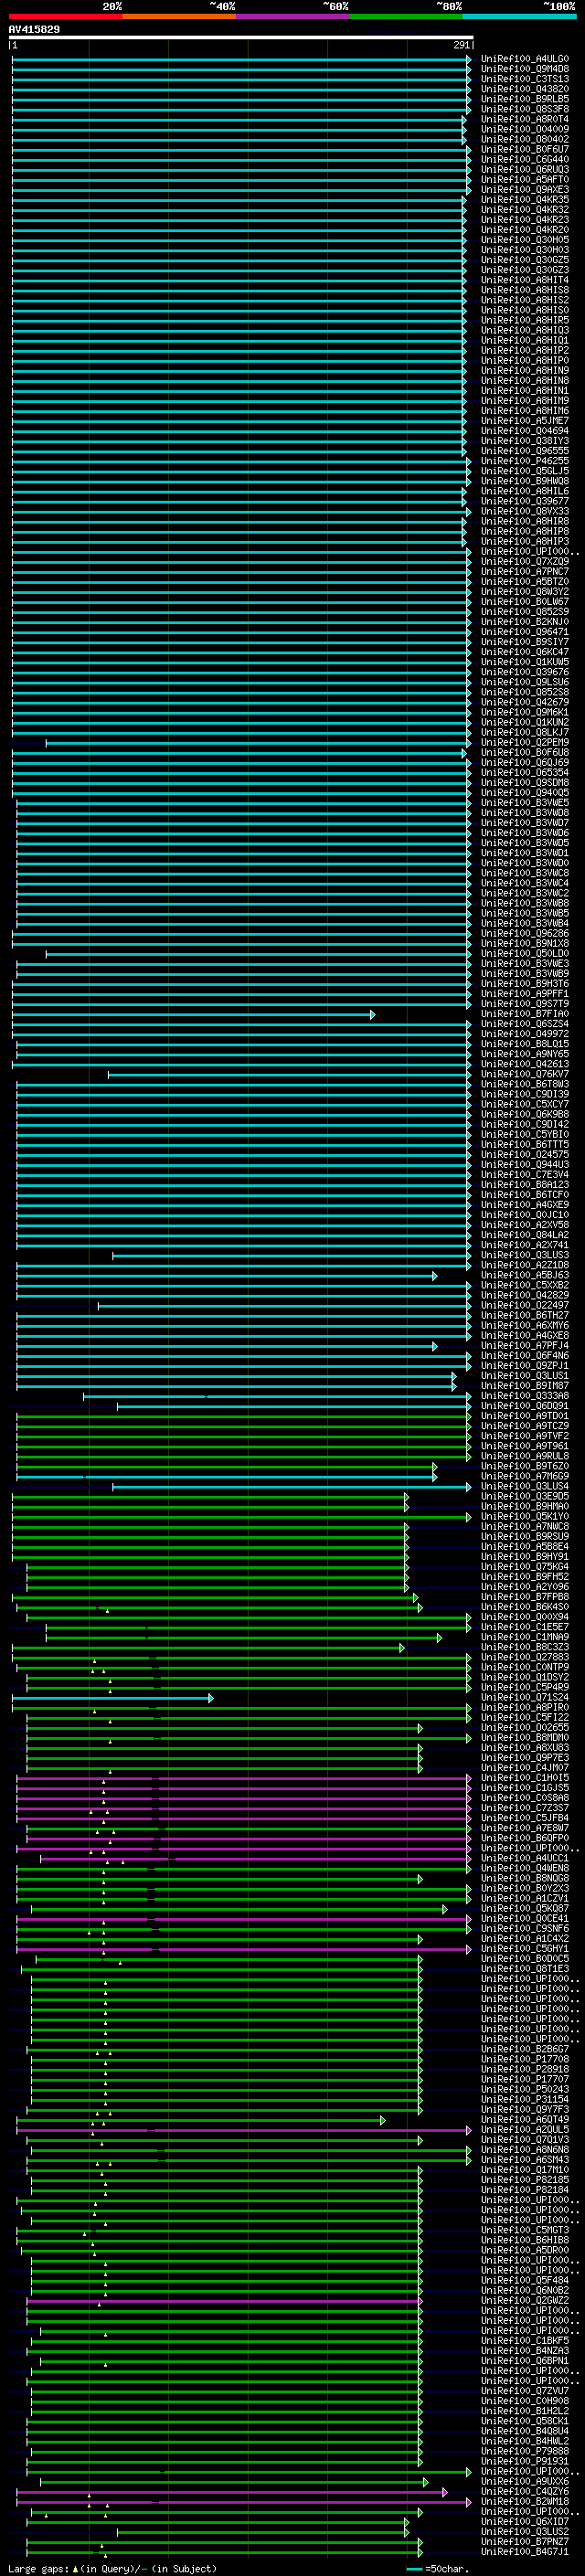Select the UniRef100_Q4KR35 entry

pos(524,199)
